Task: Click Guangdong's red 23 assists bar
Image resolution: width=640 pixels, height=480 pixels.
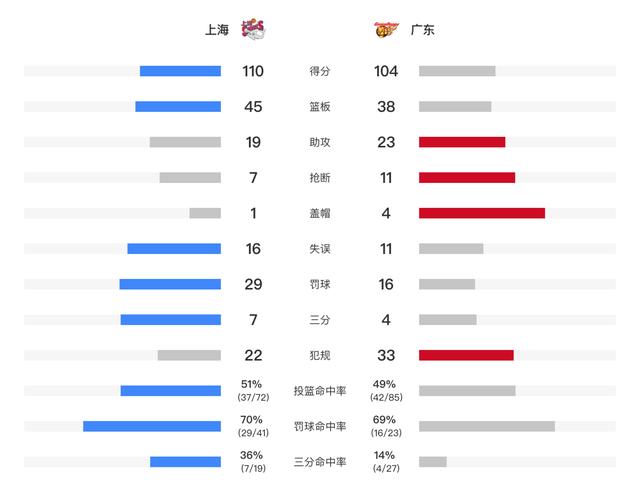Action: [x=462, y=142]
